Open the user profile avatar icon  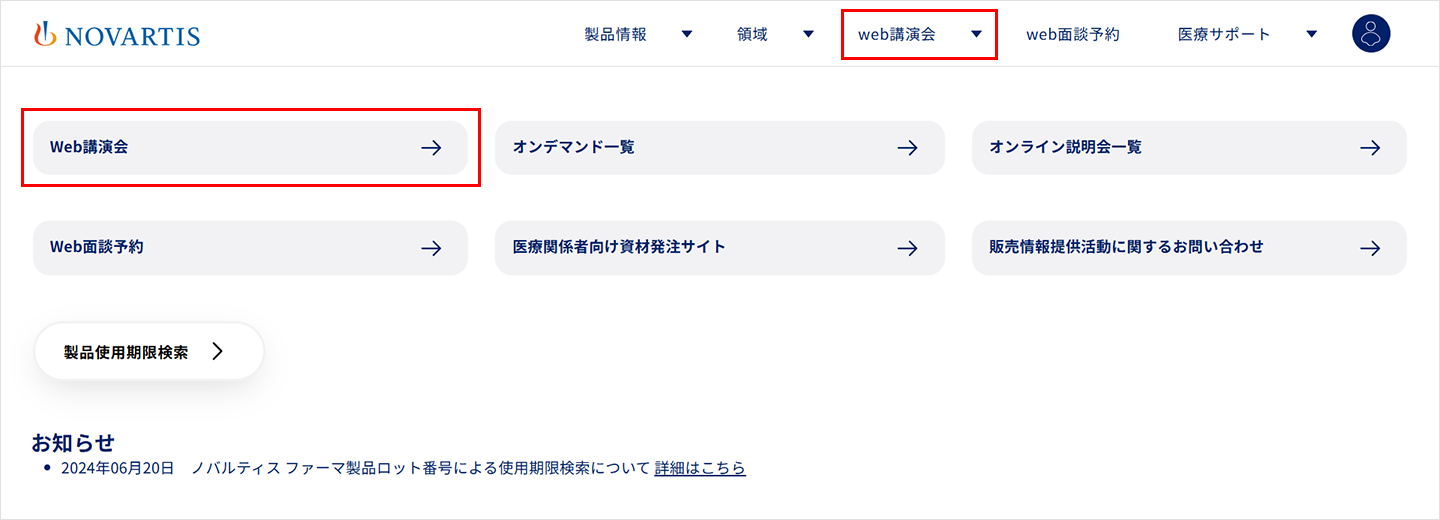(1371, 34)
